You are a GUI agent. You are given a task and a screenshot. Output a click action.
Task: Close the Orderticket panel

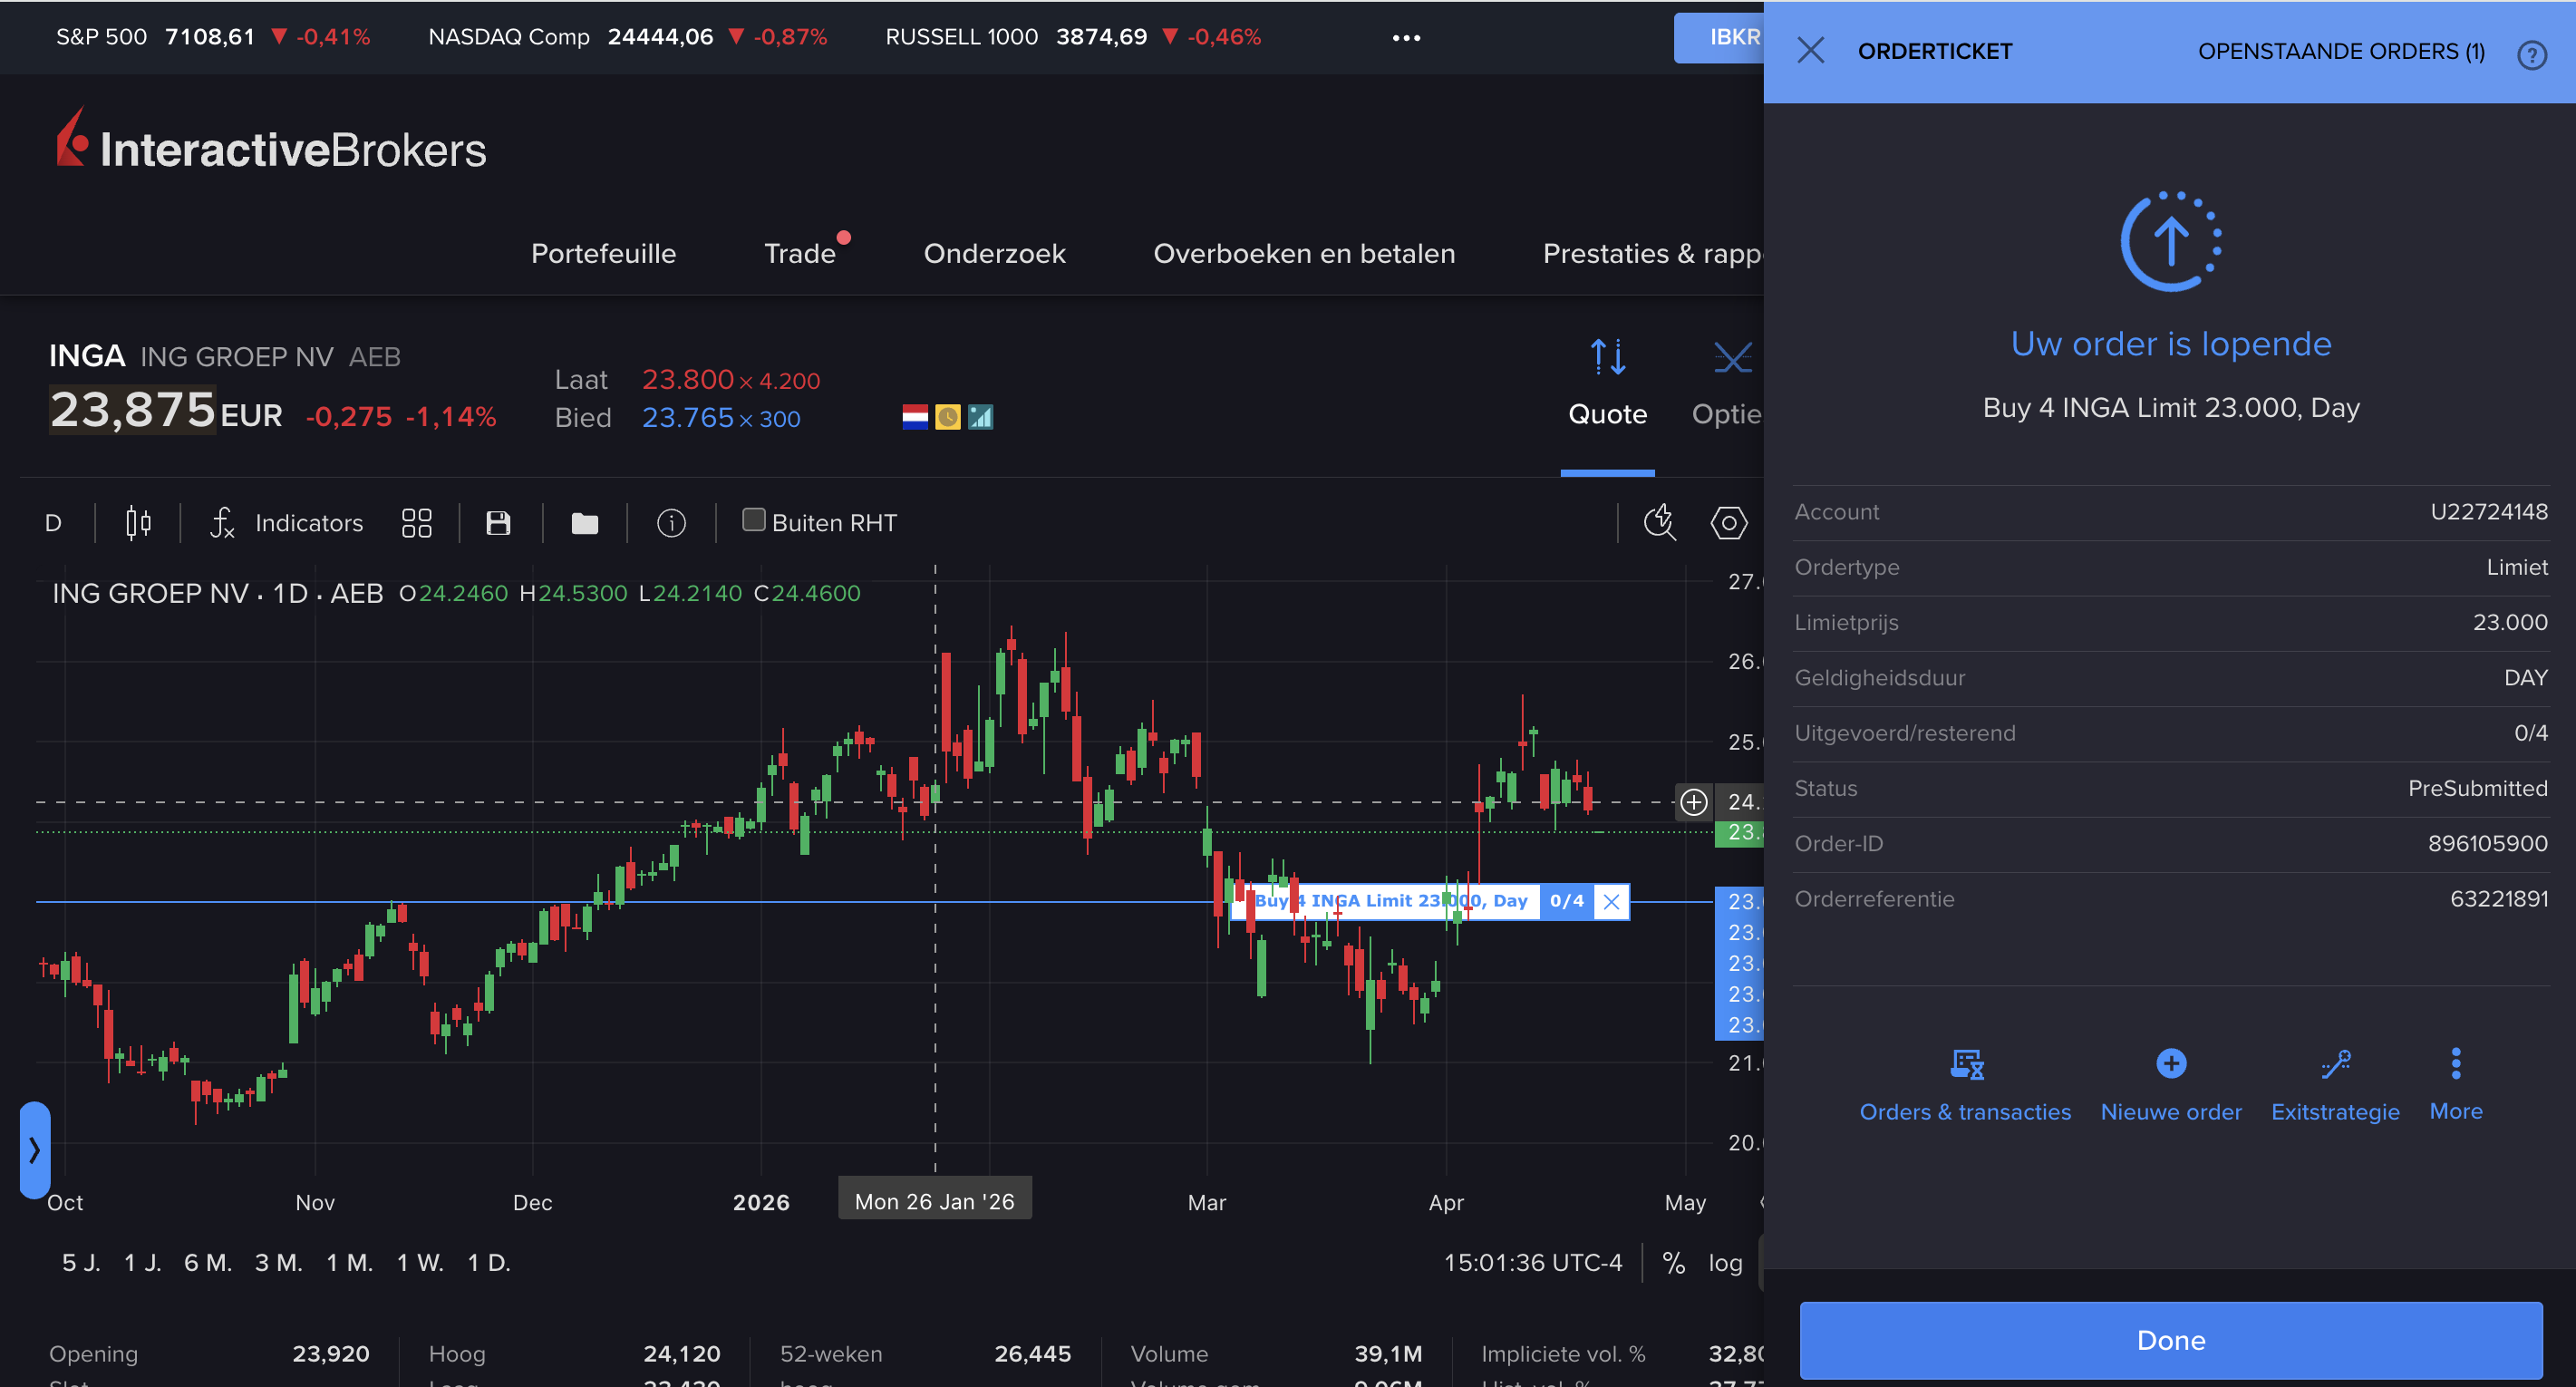(1810, 51)
